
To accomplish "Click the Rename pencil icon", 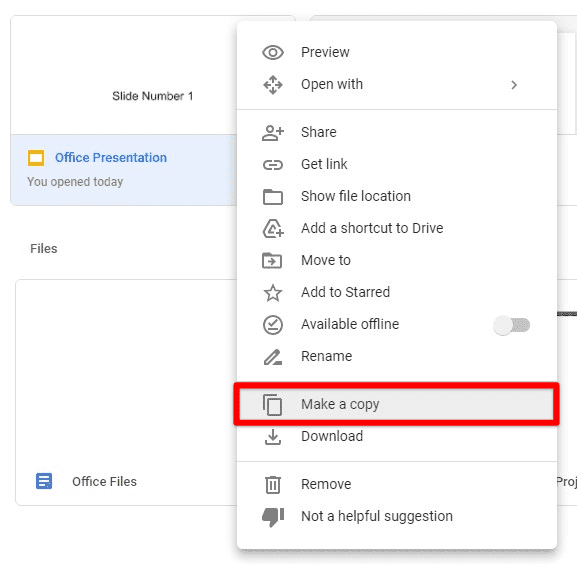I will 273,357.
